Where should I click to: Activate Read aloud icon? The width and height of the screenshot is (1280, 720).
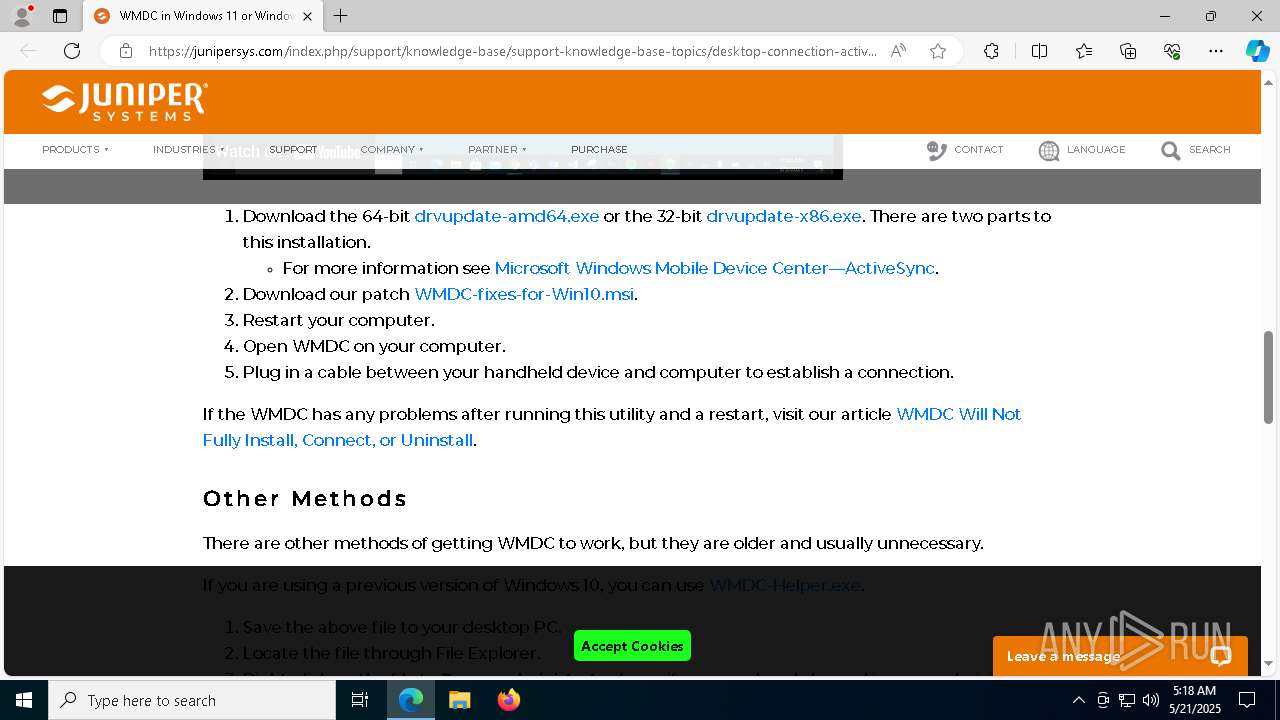pos(898,51)
